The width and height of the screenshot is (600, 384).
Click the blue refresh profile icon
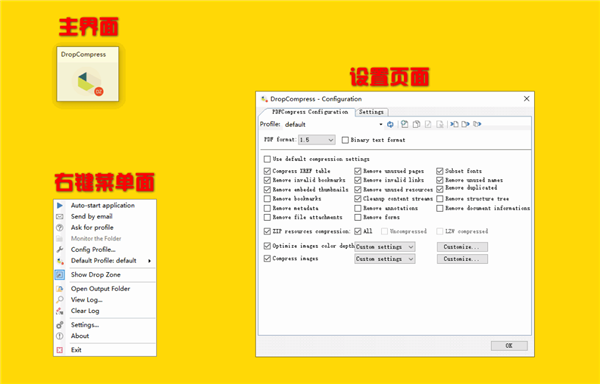pyautogui.click(x=390, y=124)
